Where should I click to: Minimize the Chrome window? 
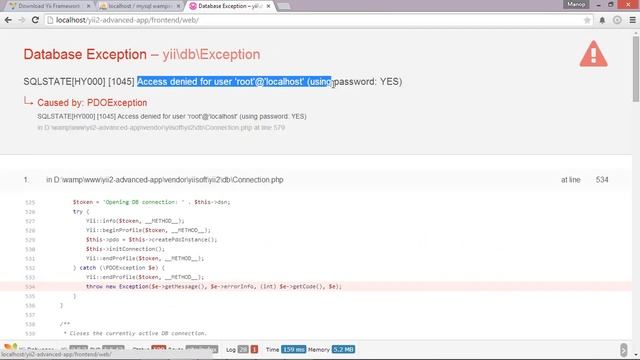coord(598,4)
